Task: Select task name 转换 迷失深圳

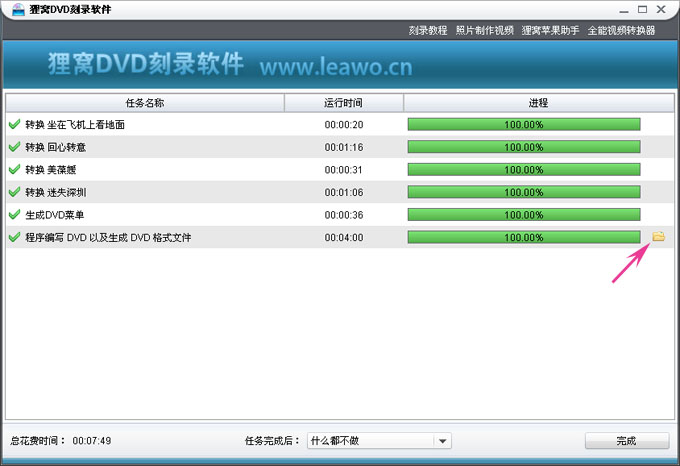Action: click(56, 192)
